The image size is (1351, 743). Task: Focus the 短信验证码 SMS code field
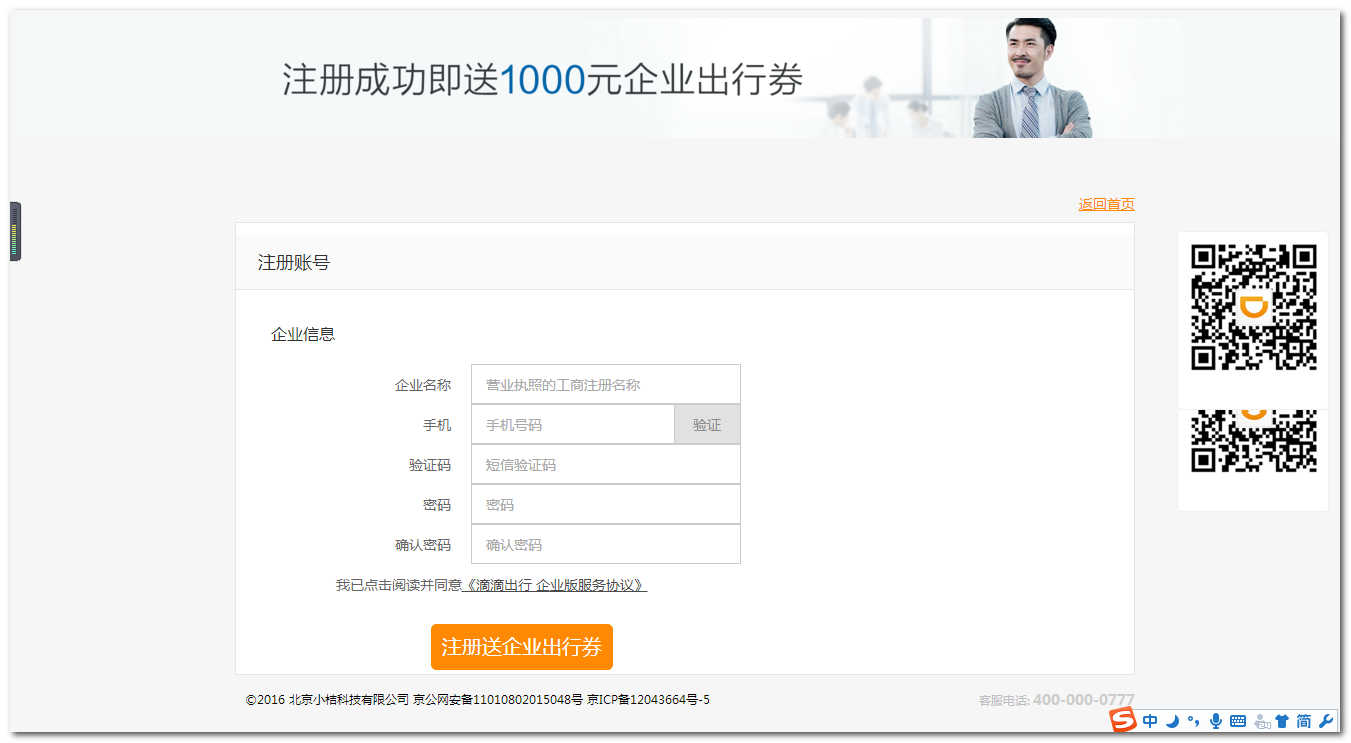(x=606, y=464)
